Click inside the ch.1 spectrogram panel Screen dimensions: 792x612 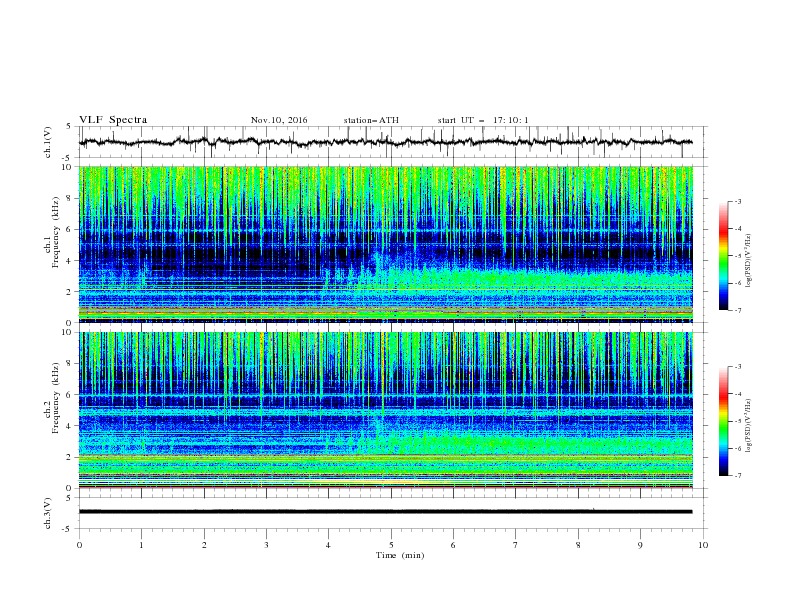click(385, 244)
